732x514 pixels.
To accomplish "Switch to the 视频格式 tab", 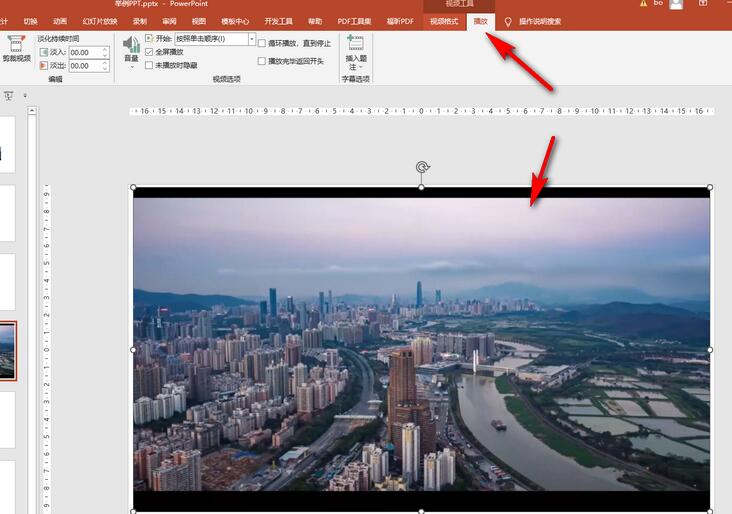I will coord(443,21).
